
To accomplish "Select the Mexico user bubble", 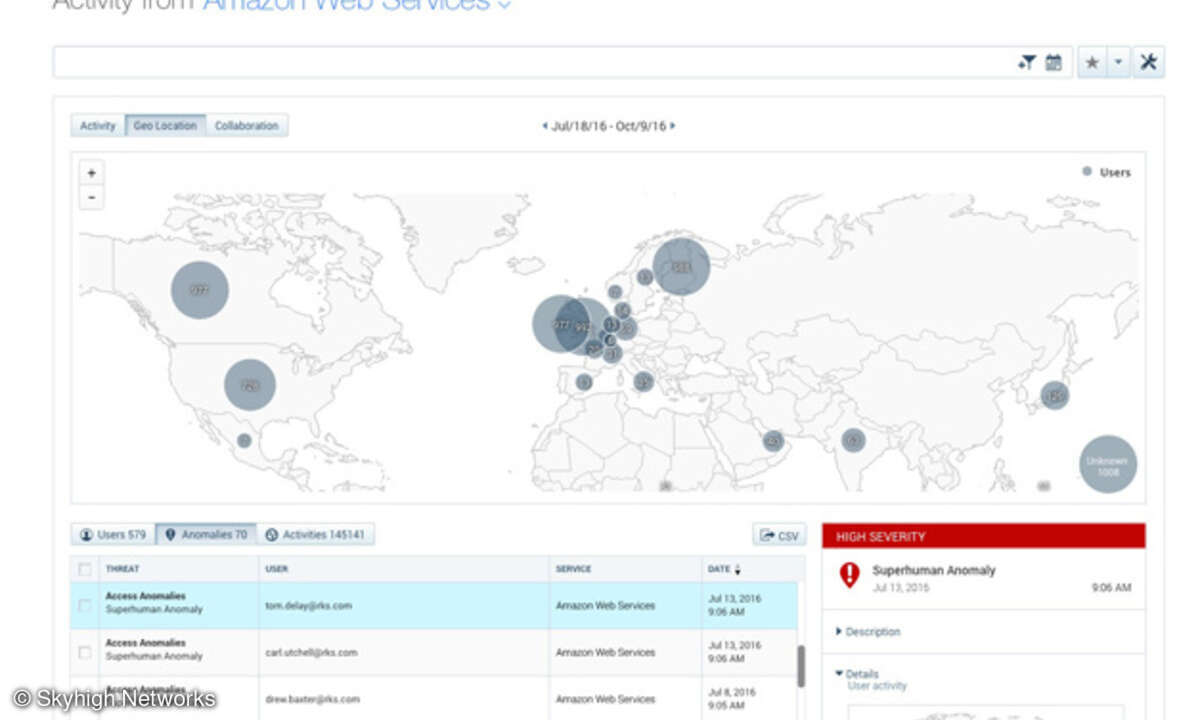I will (x=244, y=440).
